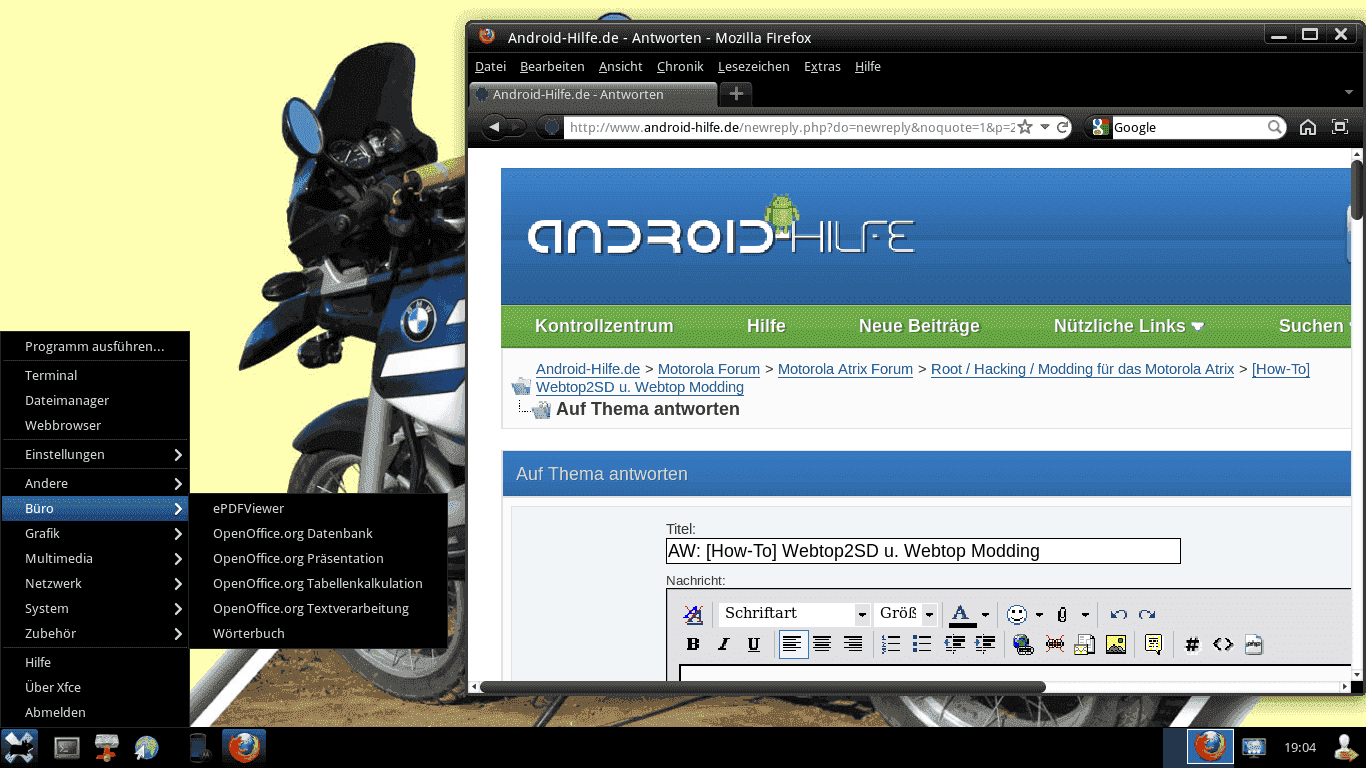Open the Extras menu
Viewport: 1366px width, 768px height.
822,66
